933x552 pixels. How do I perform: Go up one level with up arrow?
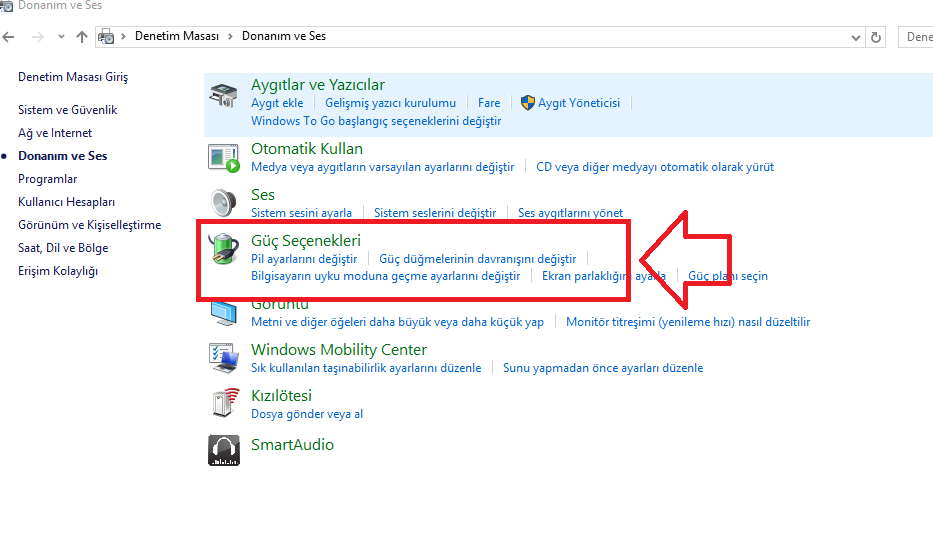pos(82,37)
